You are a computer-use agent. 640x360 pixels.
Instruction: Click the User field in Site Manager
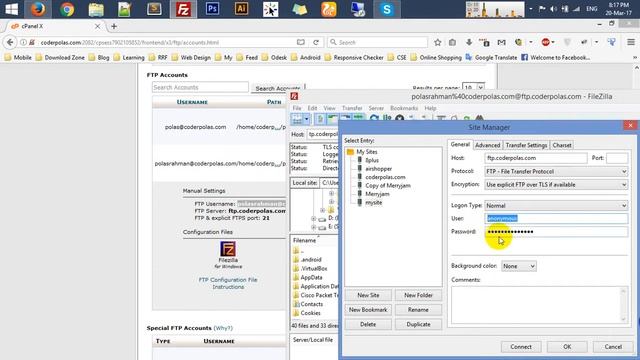point(556,218)
